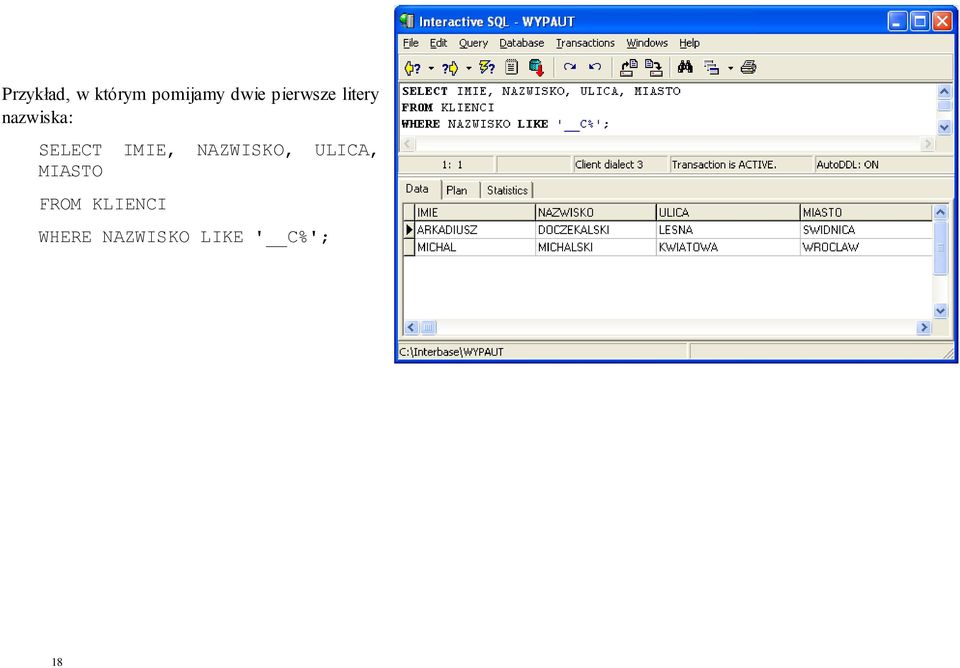Open the Transactions menu
The width and height of the screenshot is (960, 668).
point(585,43)
